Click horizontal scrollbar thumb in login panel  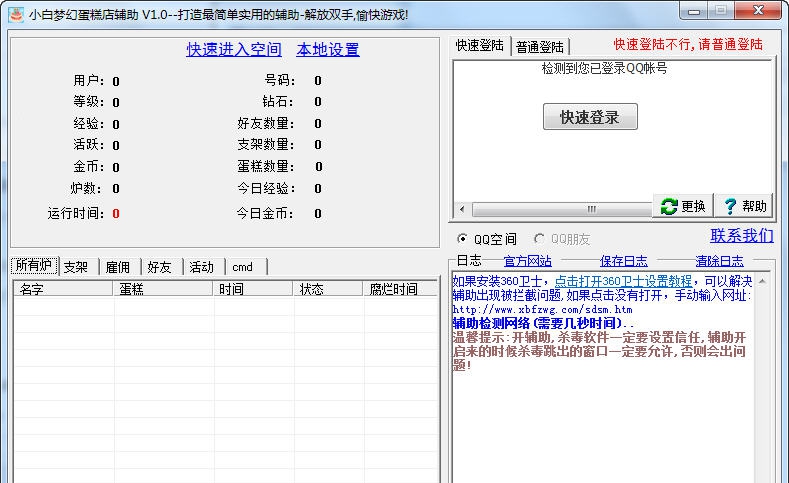point(563,209)
